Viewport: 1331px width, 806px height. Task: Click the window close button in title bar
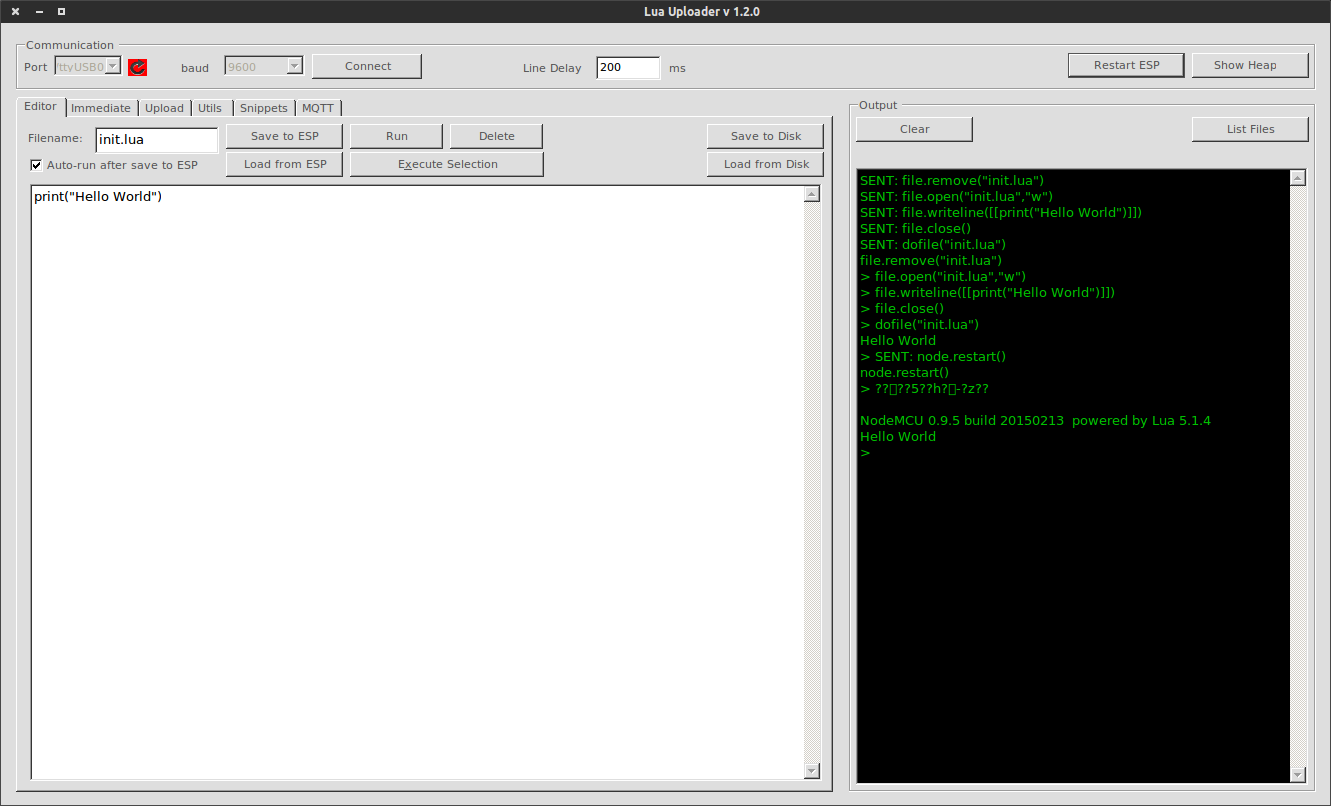15,12
